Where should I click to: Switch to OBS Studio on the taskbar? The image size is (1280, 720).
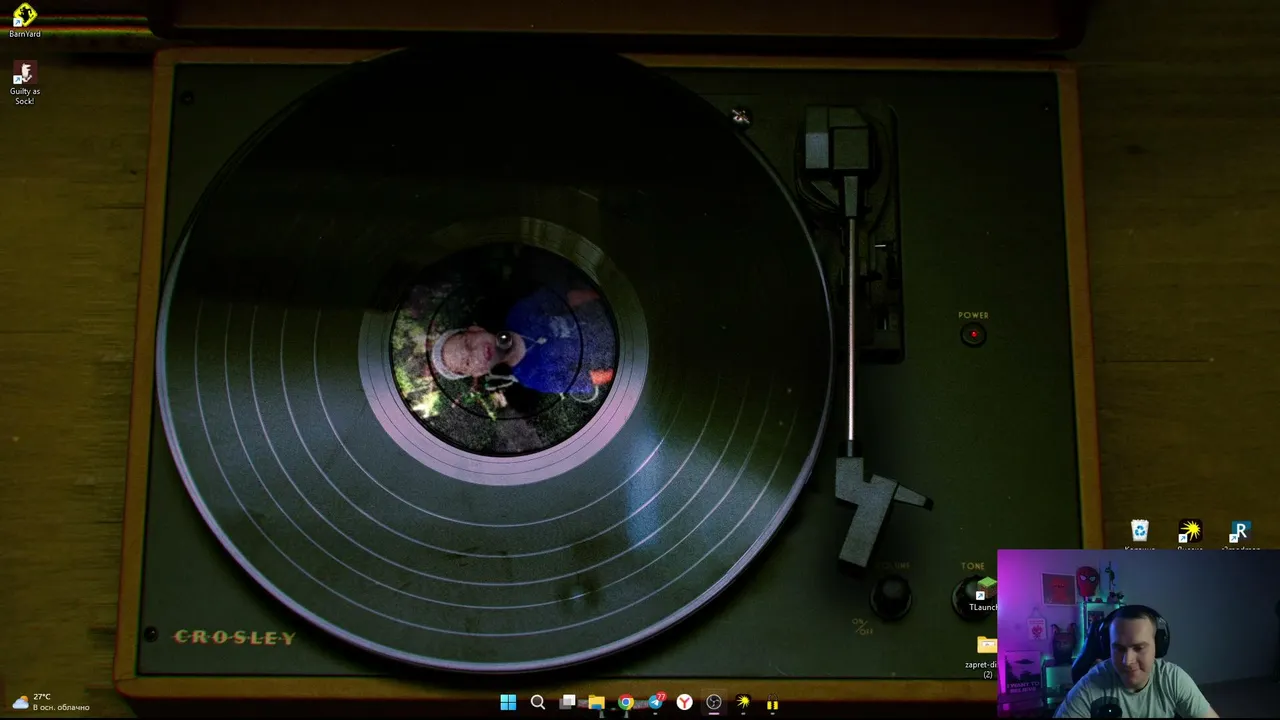coord(714,702)
